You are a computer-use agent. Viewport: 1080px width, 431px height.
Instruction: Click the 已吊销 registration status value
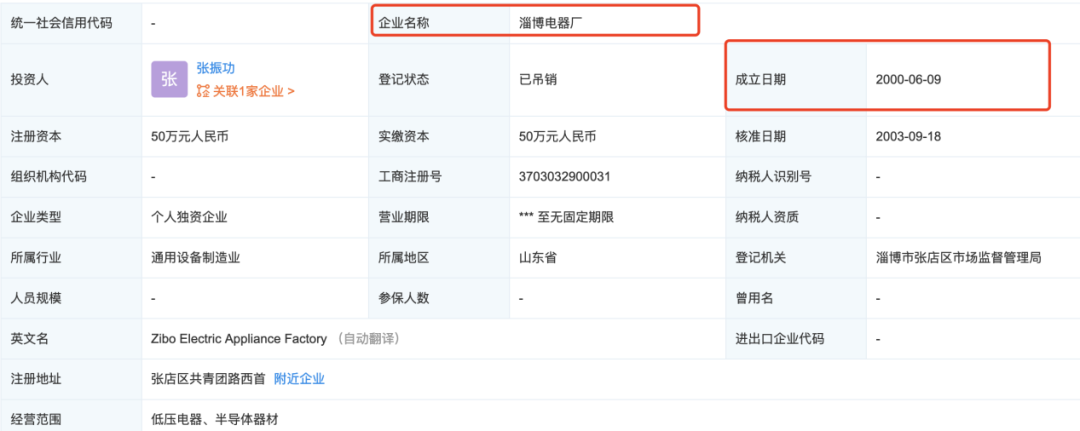[x=538, y=79]
